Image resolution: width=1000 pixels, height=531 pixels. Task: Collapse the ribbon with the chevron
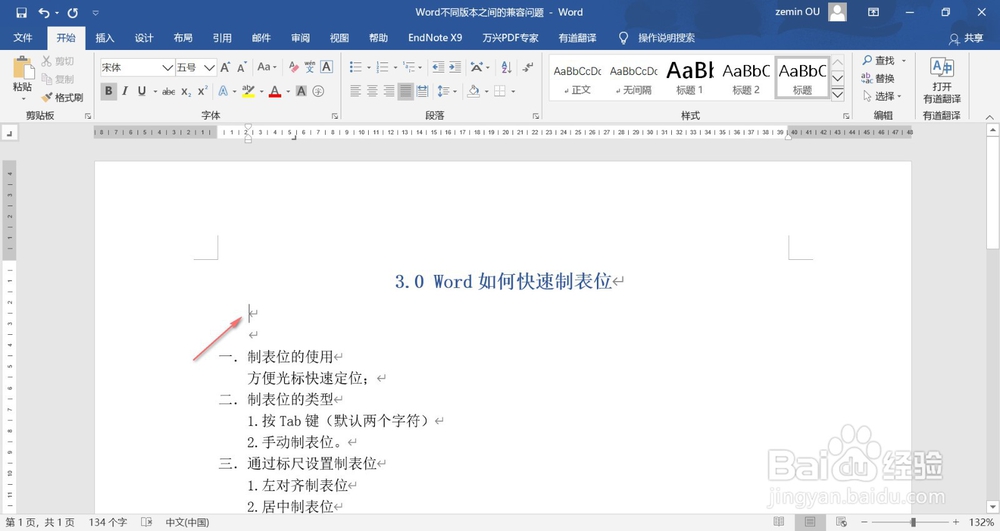989,117
